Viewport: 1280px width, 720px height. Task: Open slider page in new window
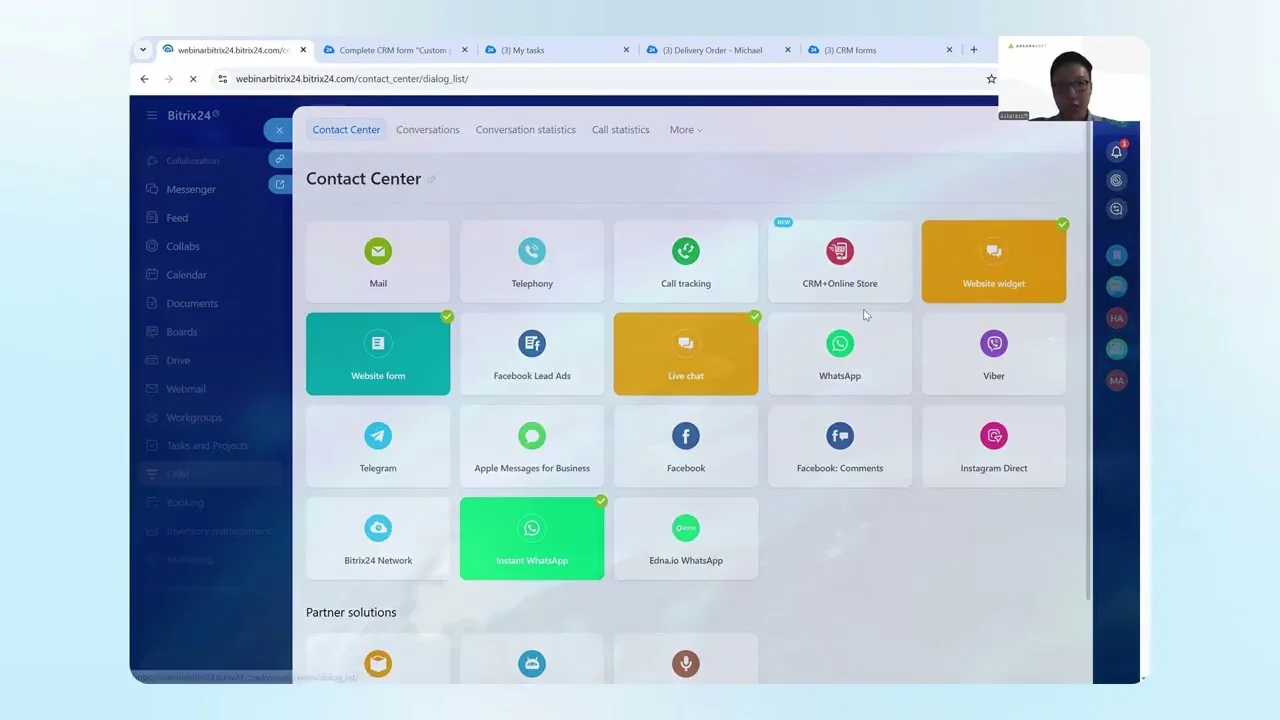click(280, 184)
